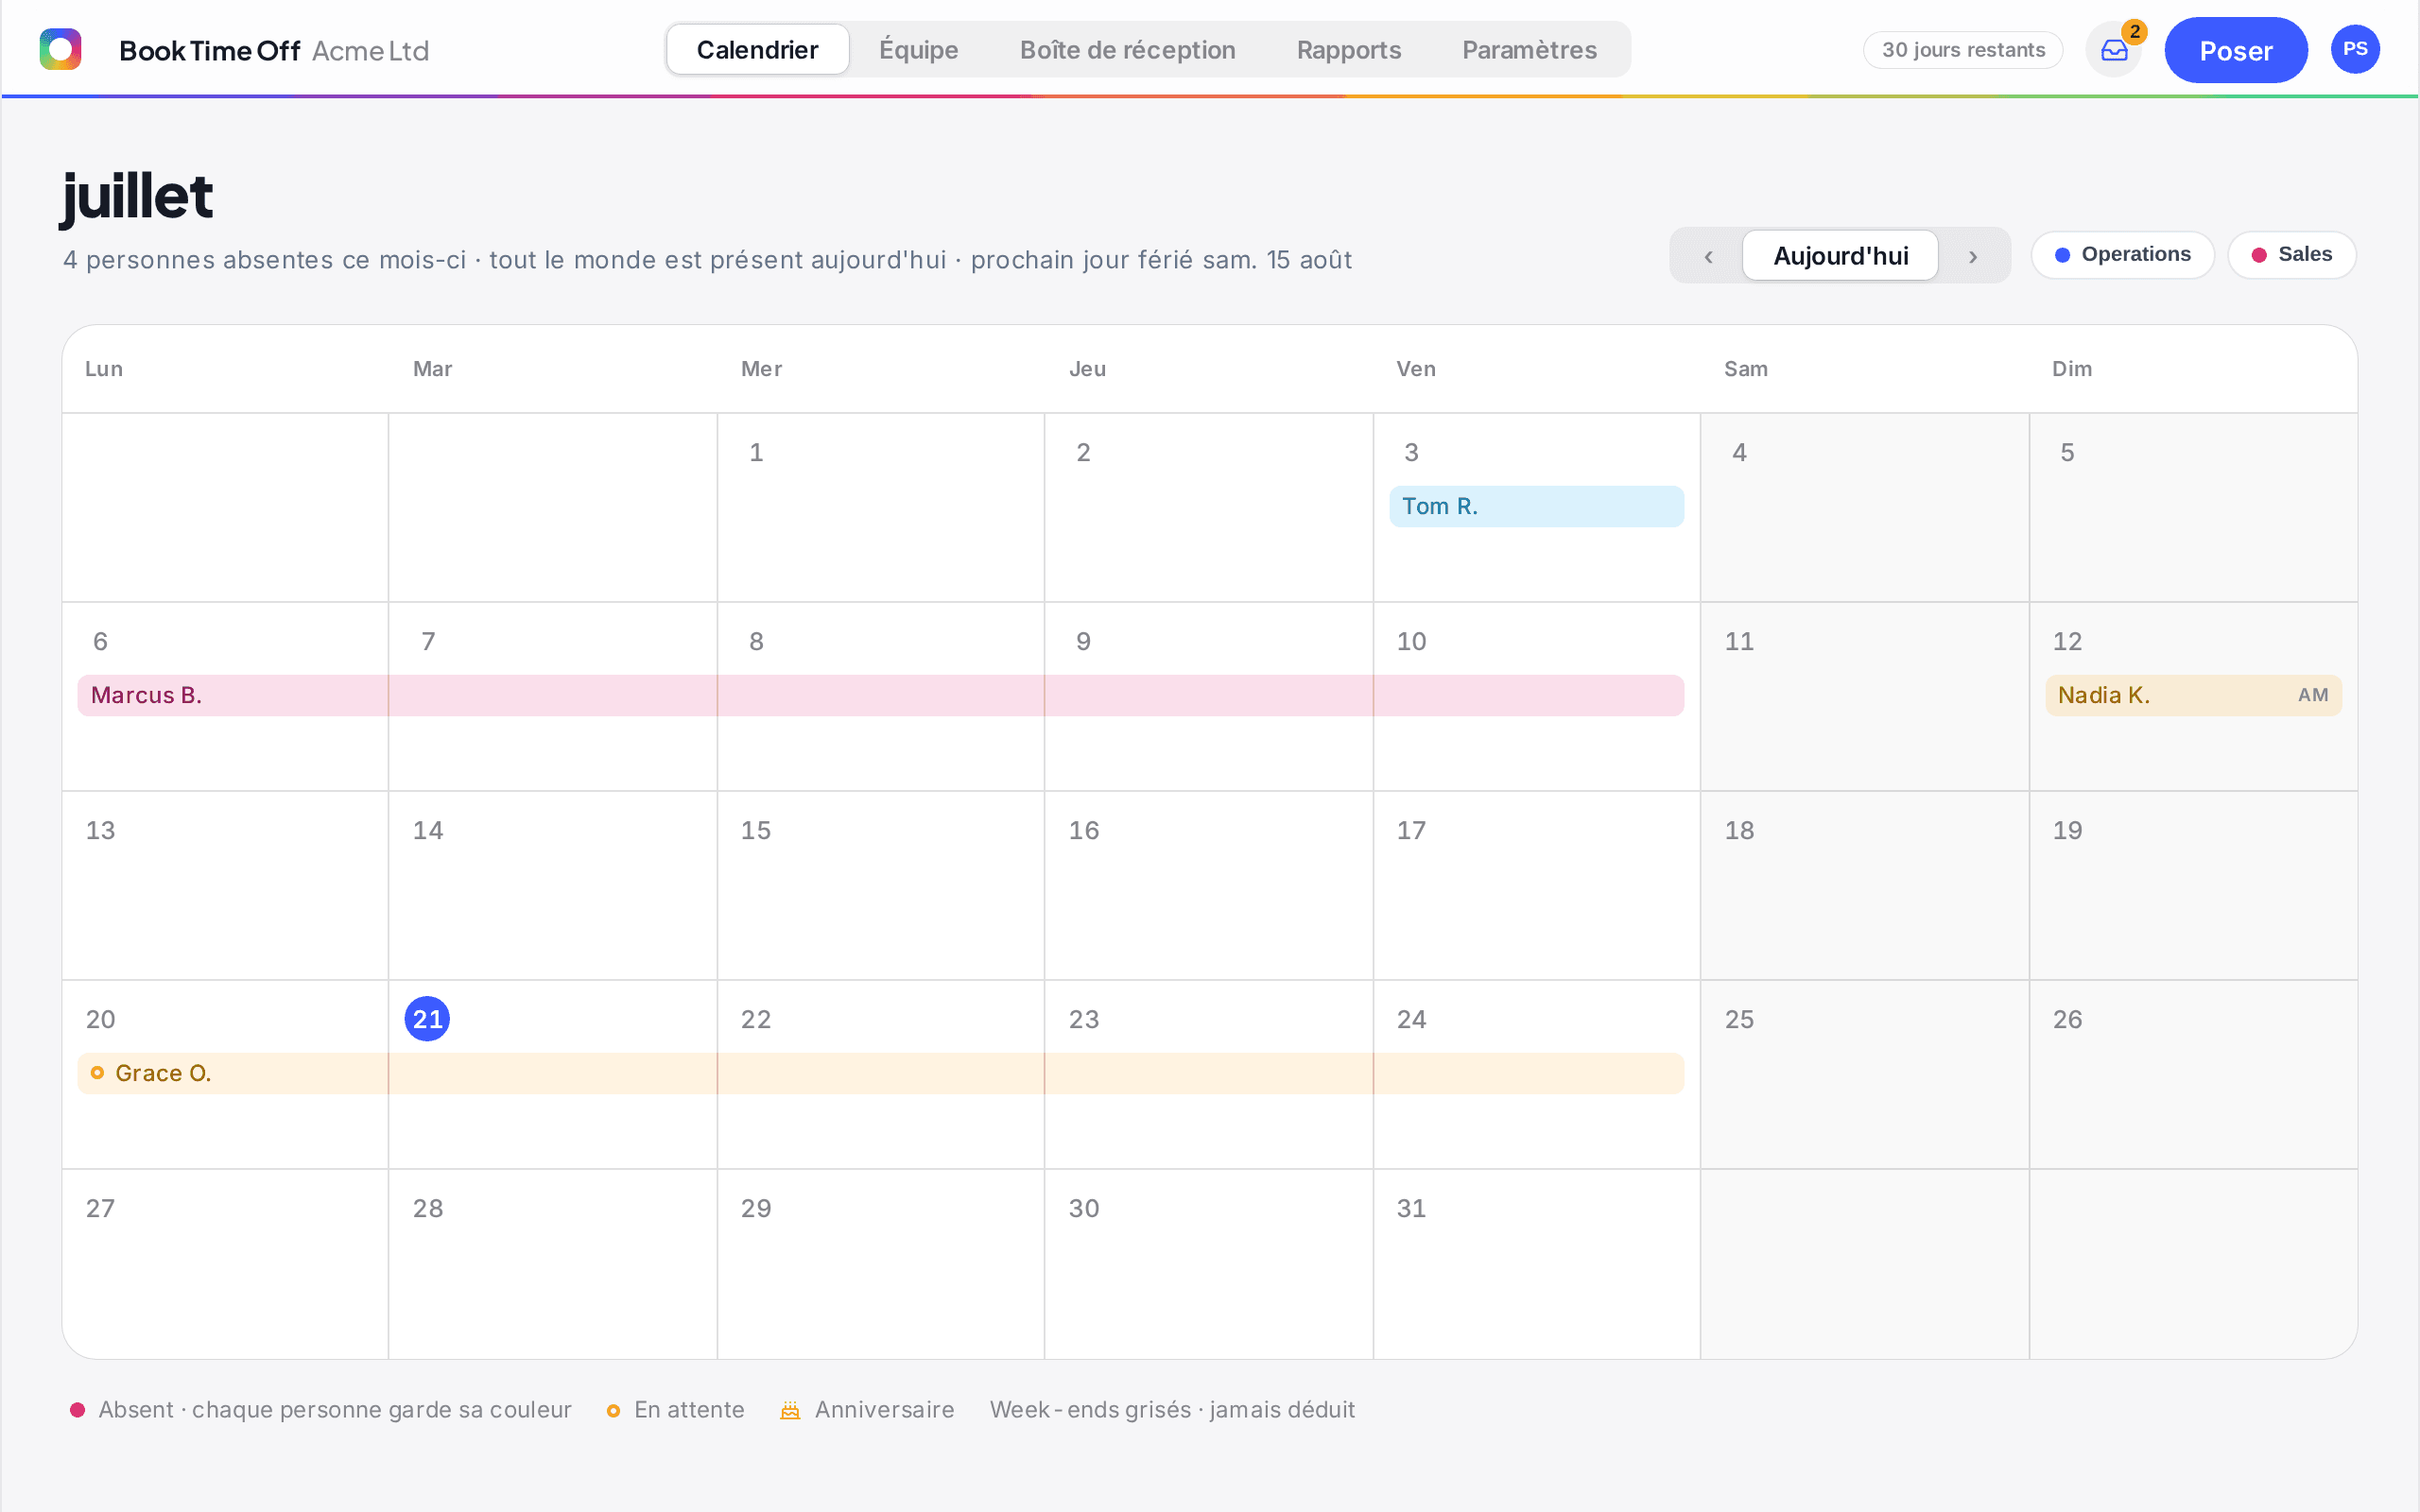The width and height of the screenshot is (2420, 1512).
Task: Click the En attente legend label
Action: [689, 1410]
